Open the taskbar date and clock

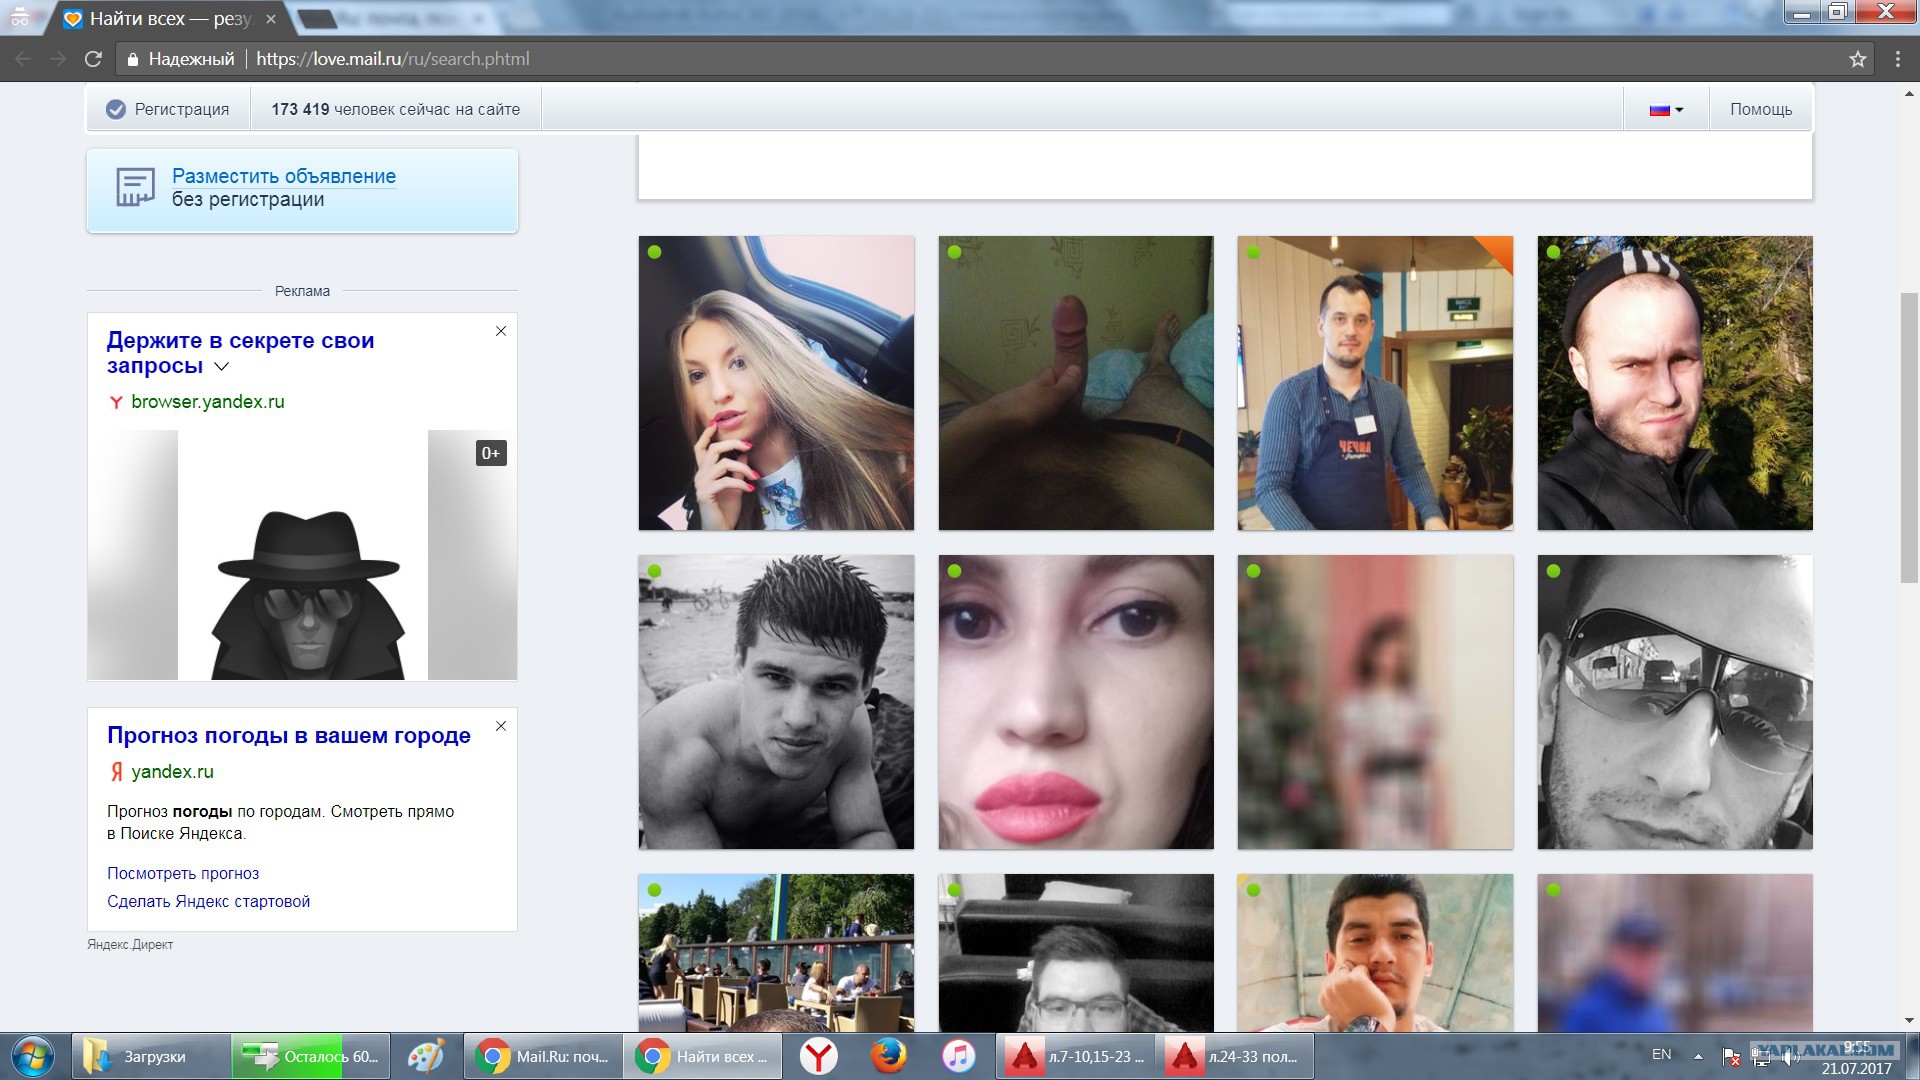coord(1857,1058)
